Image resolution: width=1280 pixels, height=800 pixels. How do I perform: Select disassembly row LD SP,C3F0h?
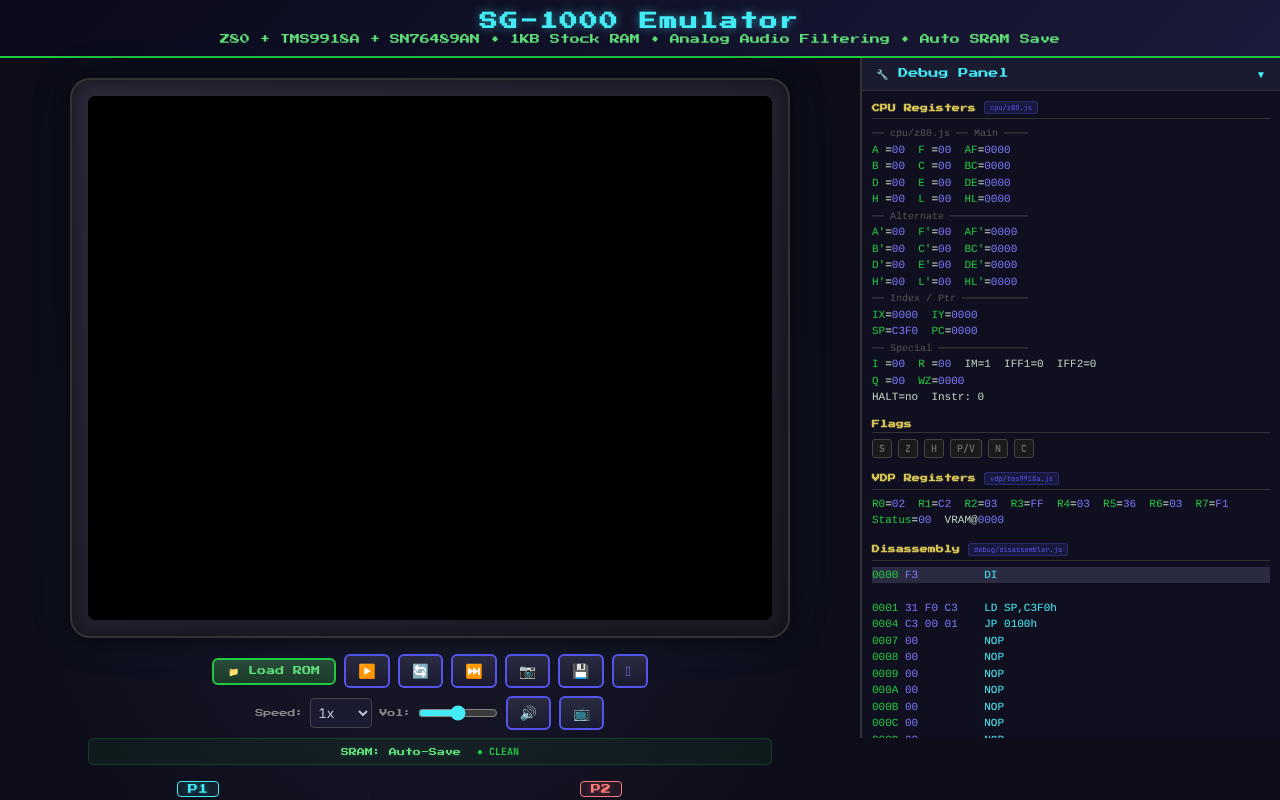pyautogui.click(x=1071, y=608)
